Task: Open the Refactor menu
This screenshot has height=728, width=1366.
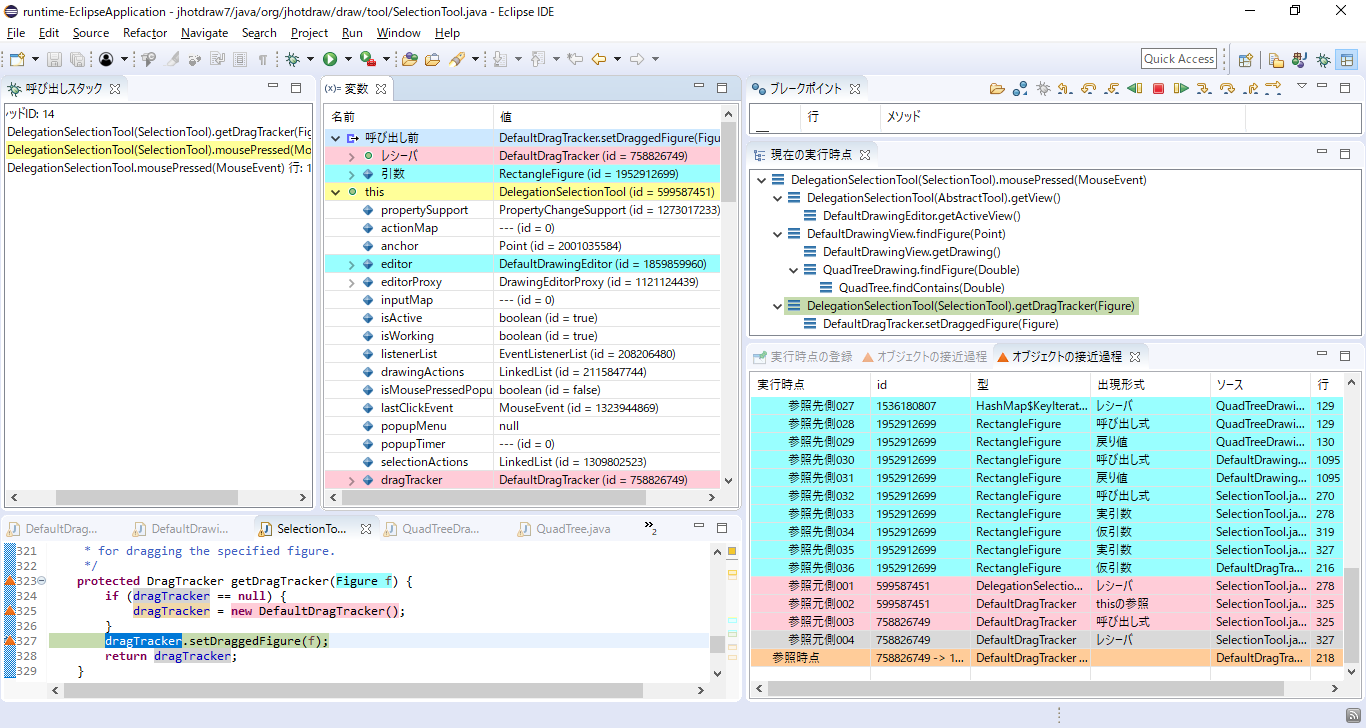Action: 145,33
